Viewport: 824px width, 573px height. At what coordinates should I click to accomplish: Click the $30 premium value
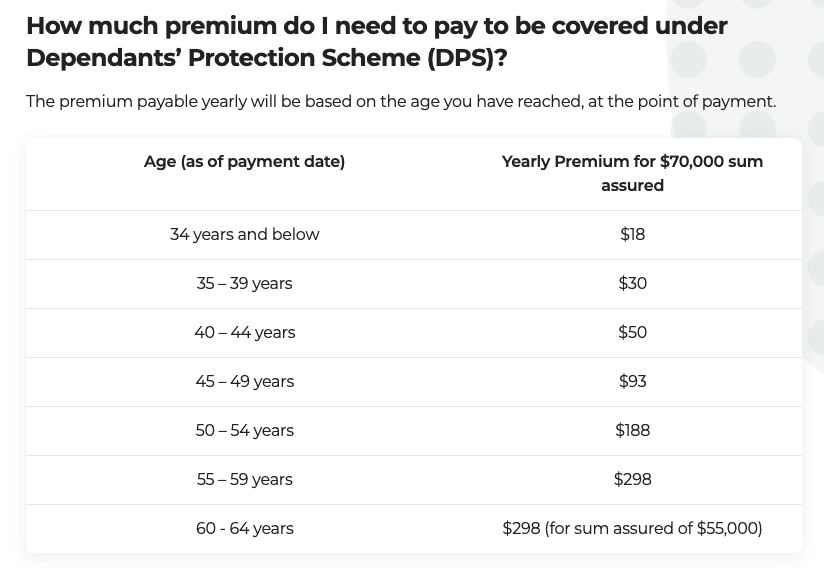click(632, 283)
